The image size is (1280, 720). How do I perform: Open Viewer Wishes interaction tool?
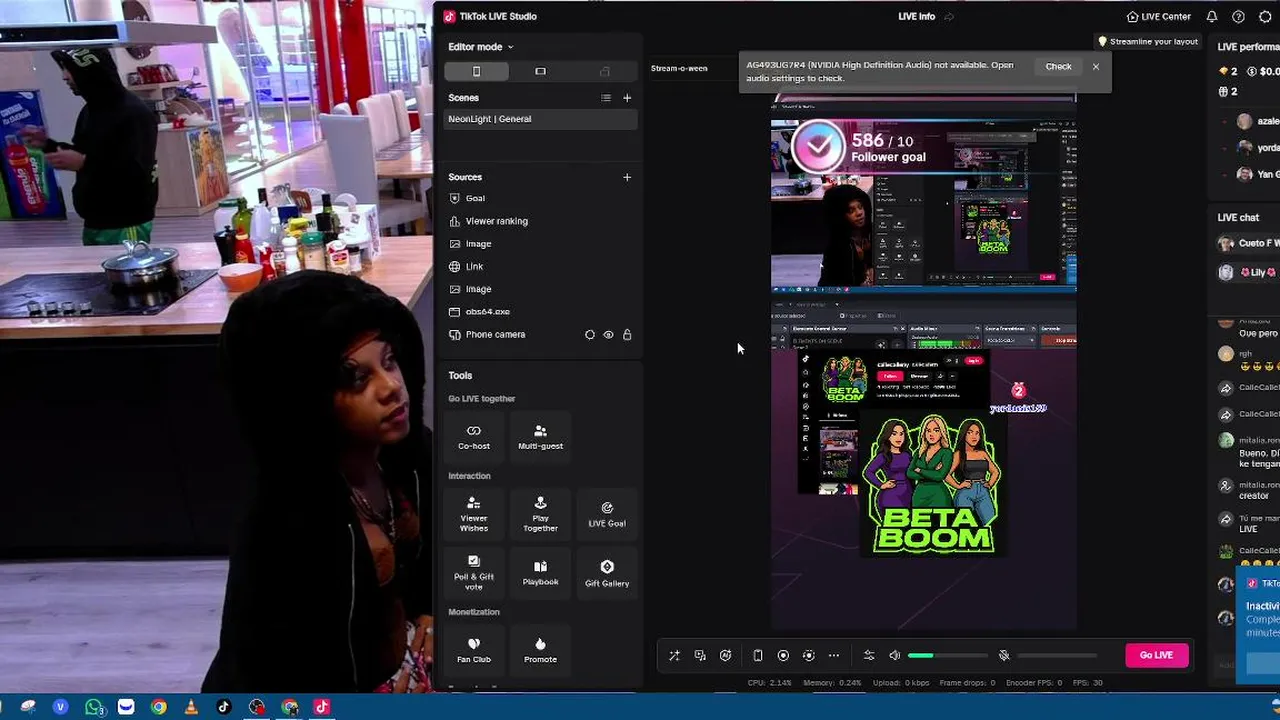click(x=474, y=514)
